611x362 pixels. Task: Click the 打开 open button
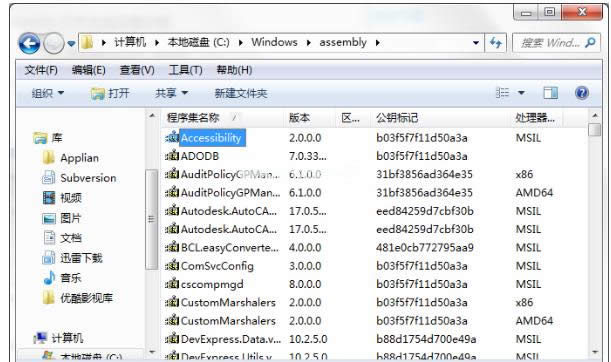pos(110,93)
